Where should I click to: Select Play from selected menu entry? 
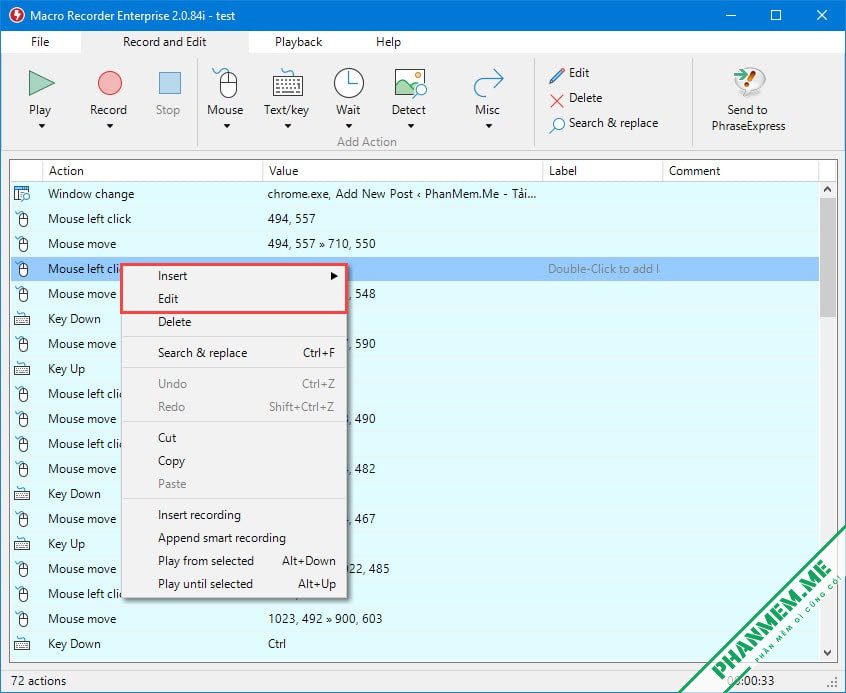[234, 561]
